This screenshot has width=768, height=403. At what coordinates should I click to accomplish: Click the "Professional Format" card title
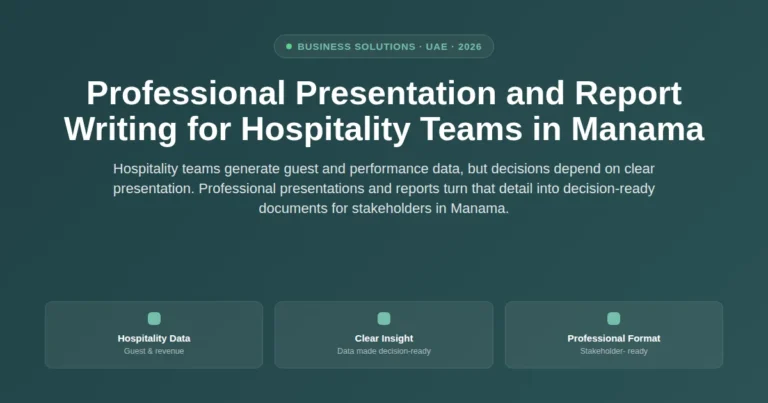coord(614,338)
